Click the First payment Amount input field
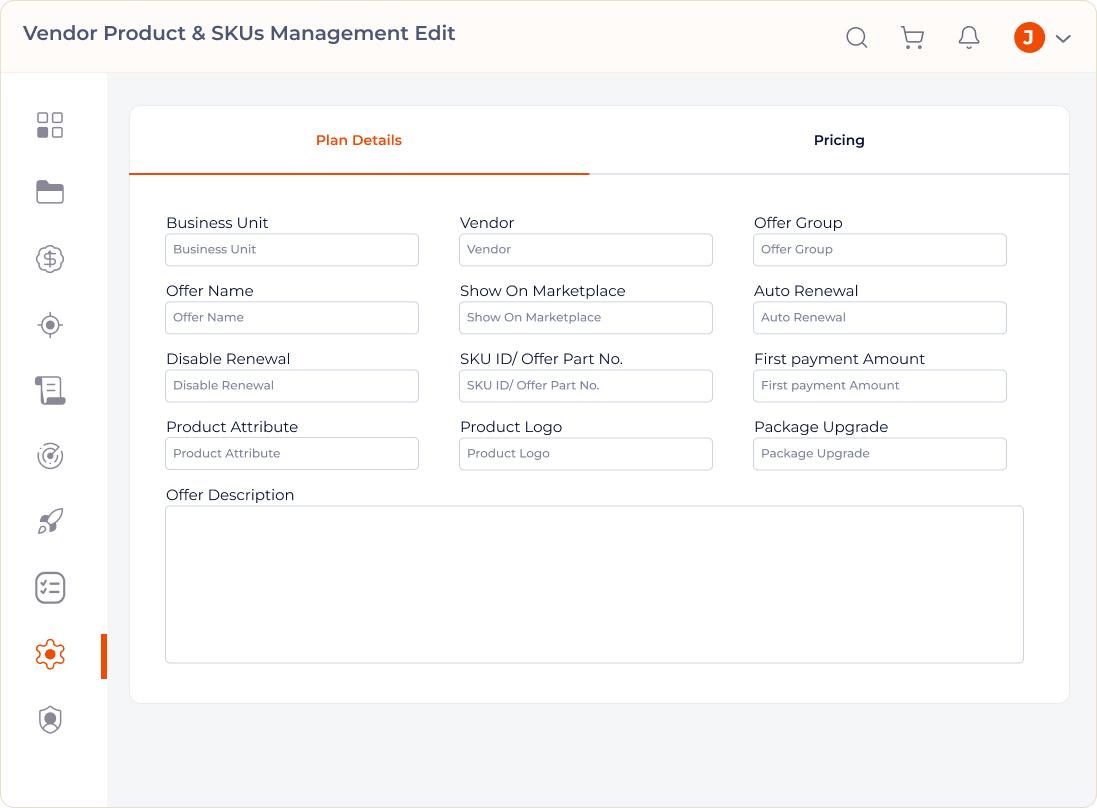The width and height of the screenshot is (1097, 808). (x=879, y=385)
